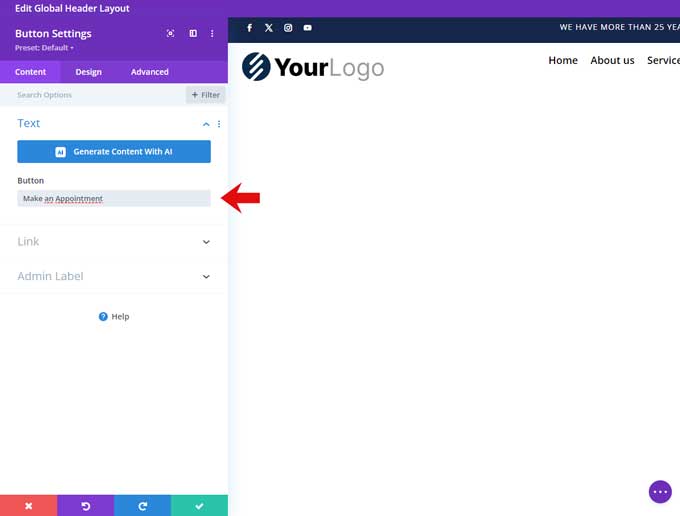Click the X (Twitter) social icon
This screenshot has width=680, height=516.
tap(268, 28)
